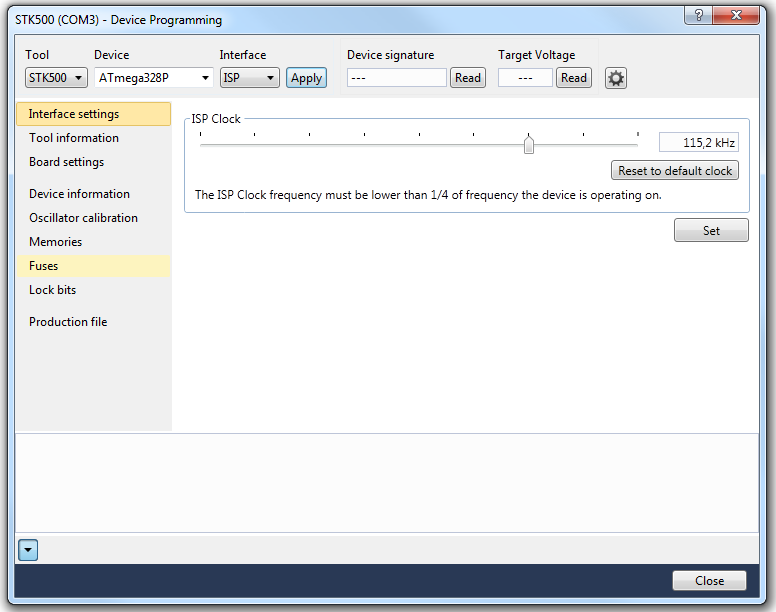The height and width of the screenshot is (612, 776).
Task: Click the Device signature text field
Action: click(x=396, y=78)
